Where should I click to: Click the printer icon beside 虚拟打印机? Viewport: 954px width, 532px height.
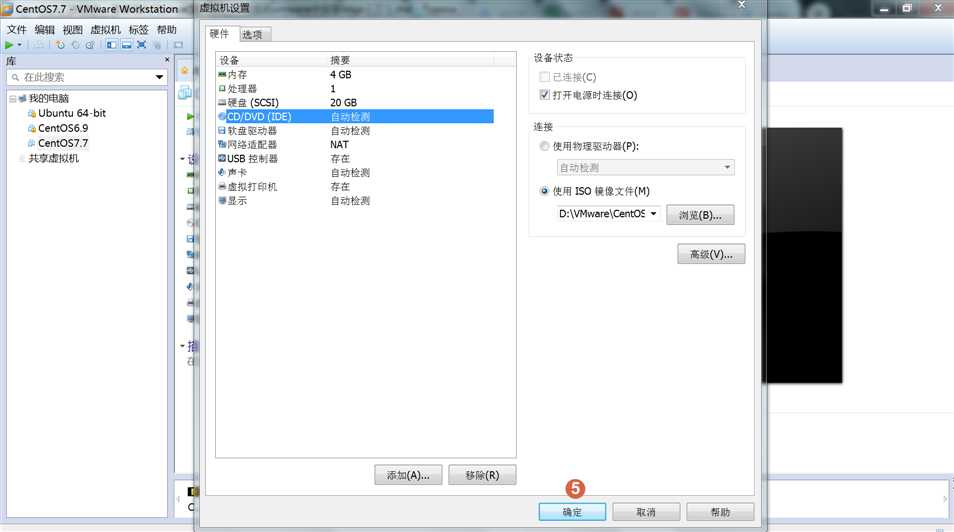pos(222,186)
